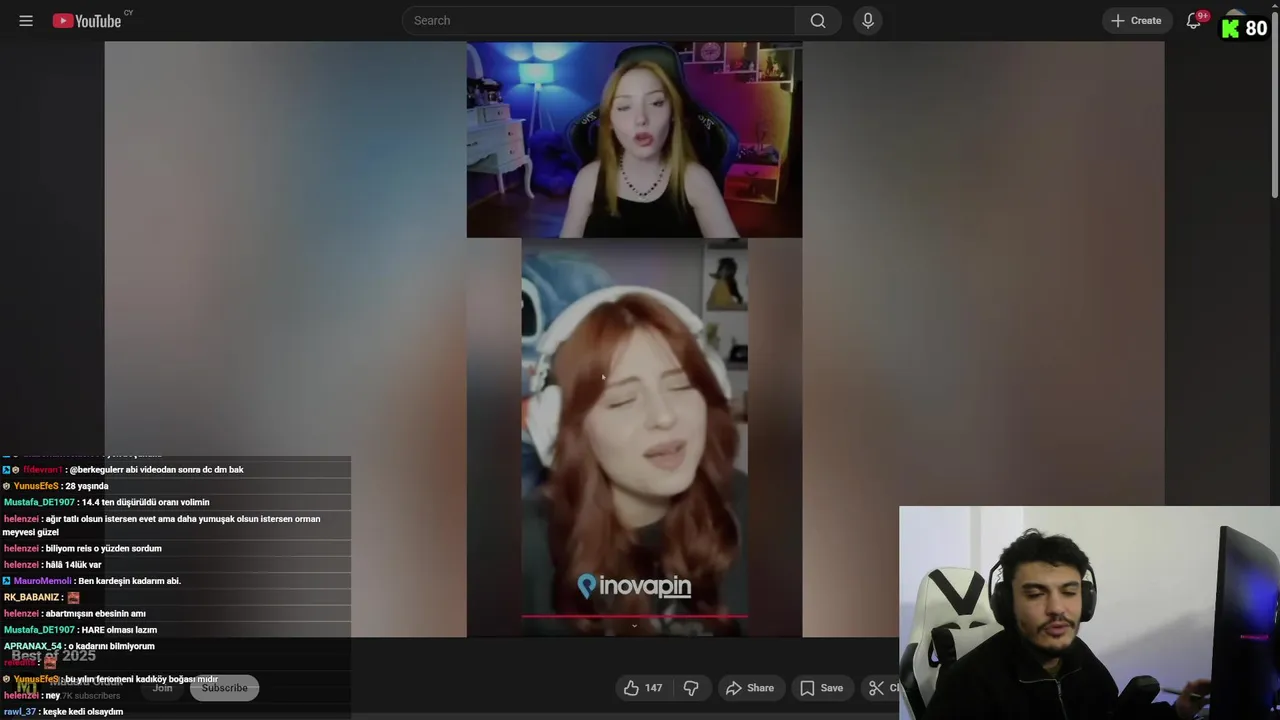Click chat message 'hâlâ 14lük var'
This screenshot has height=720, width=1280.
(73, 565)
